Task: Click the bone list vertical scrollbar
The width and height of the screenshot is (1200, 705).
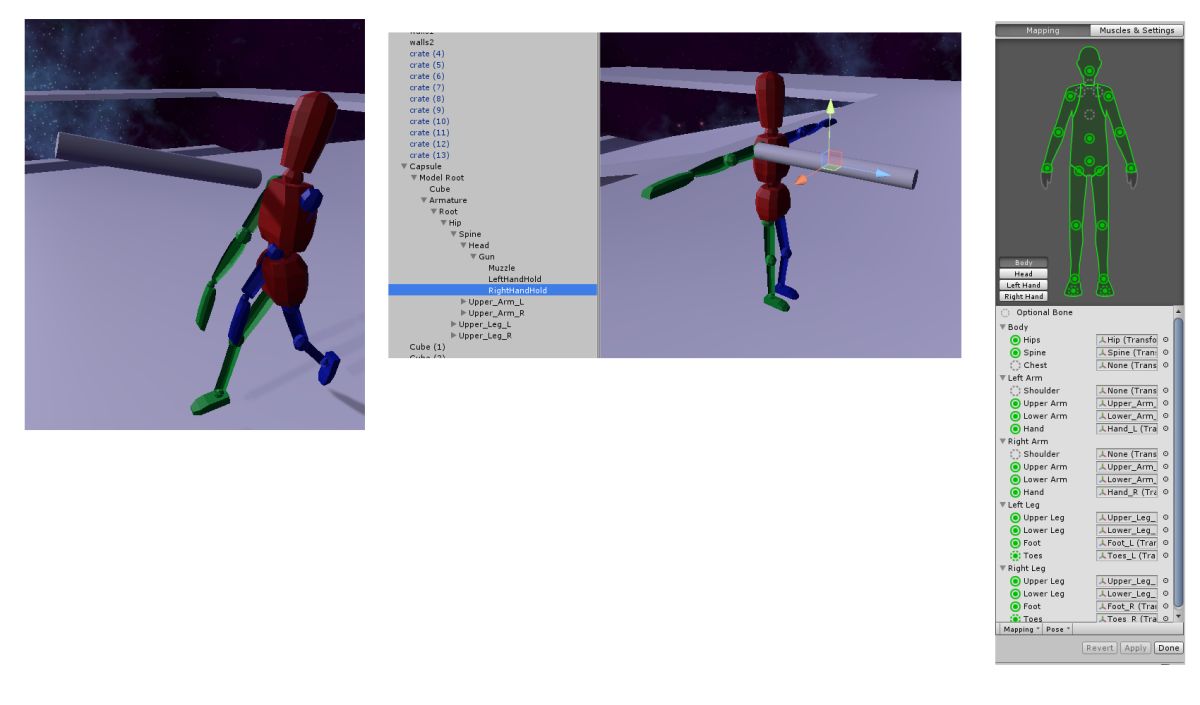Action: [1179, 460]
